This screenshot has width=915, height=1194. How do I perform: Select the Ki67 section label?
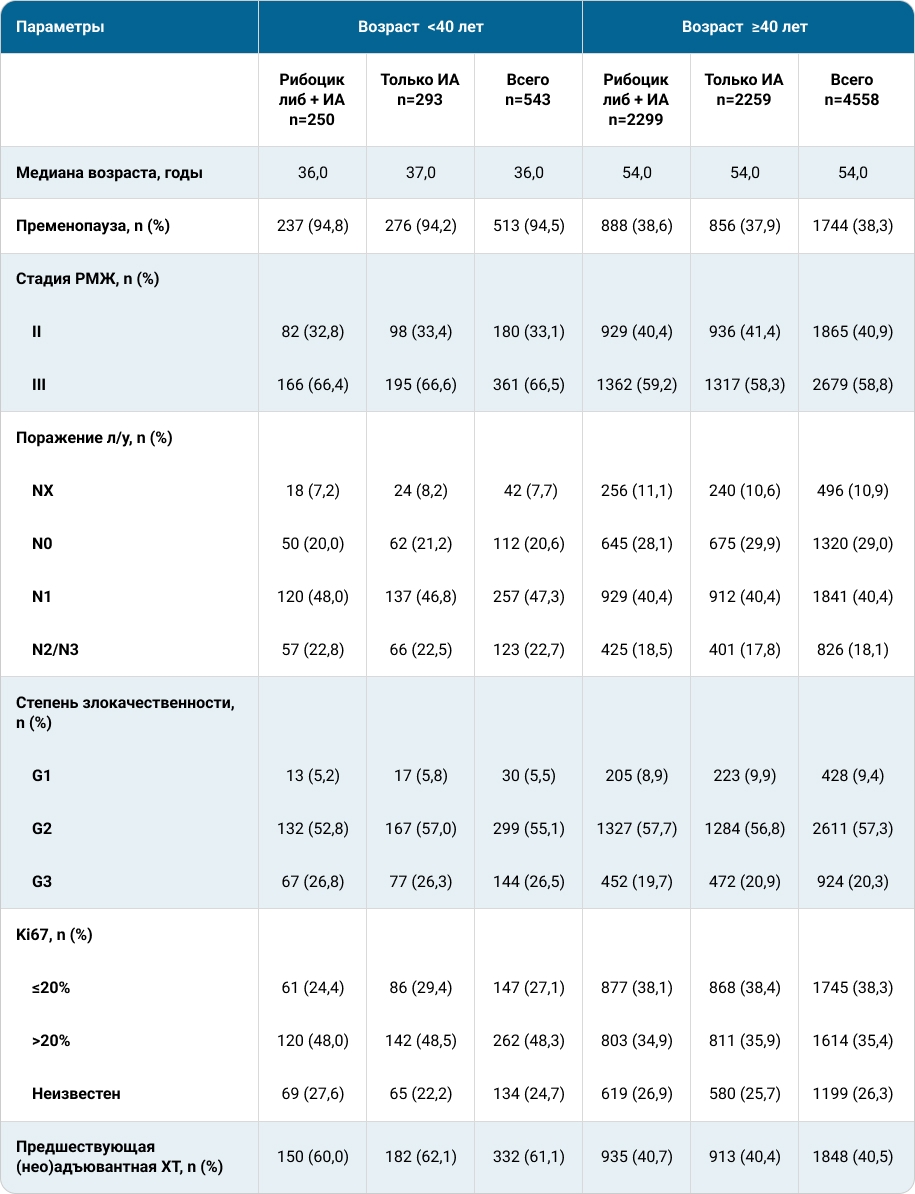click(x=54, y=935)
